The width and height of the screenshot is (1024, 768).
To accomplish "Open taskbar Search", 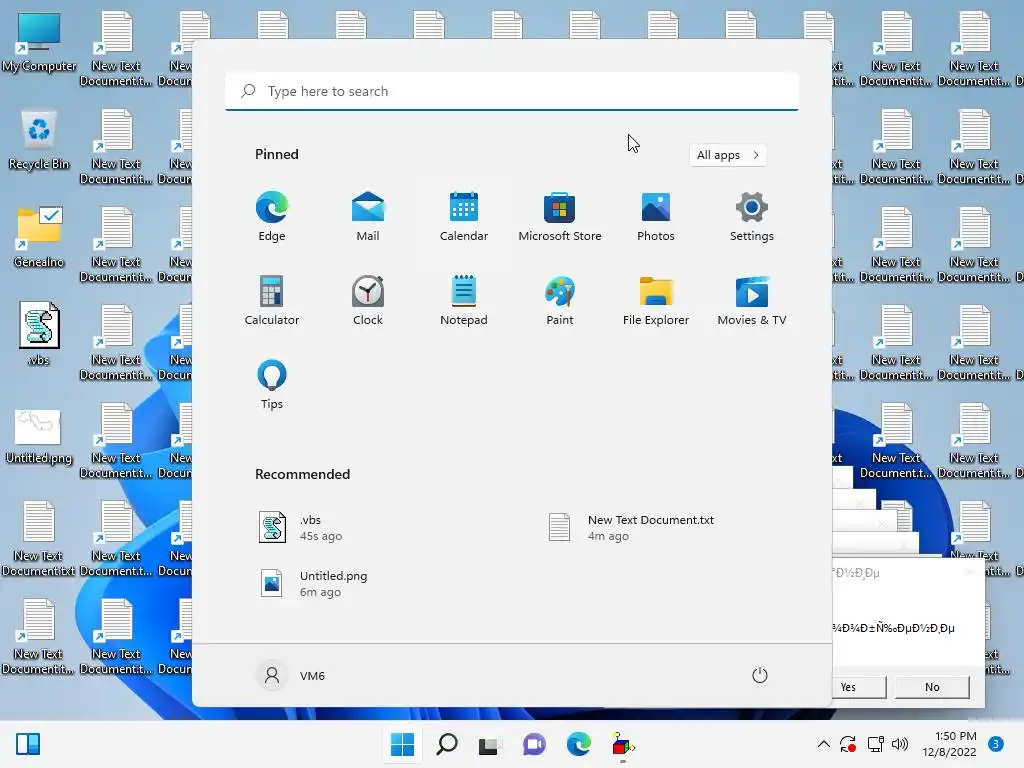I will (x=447, y=744).
